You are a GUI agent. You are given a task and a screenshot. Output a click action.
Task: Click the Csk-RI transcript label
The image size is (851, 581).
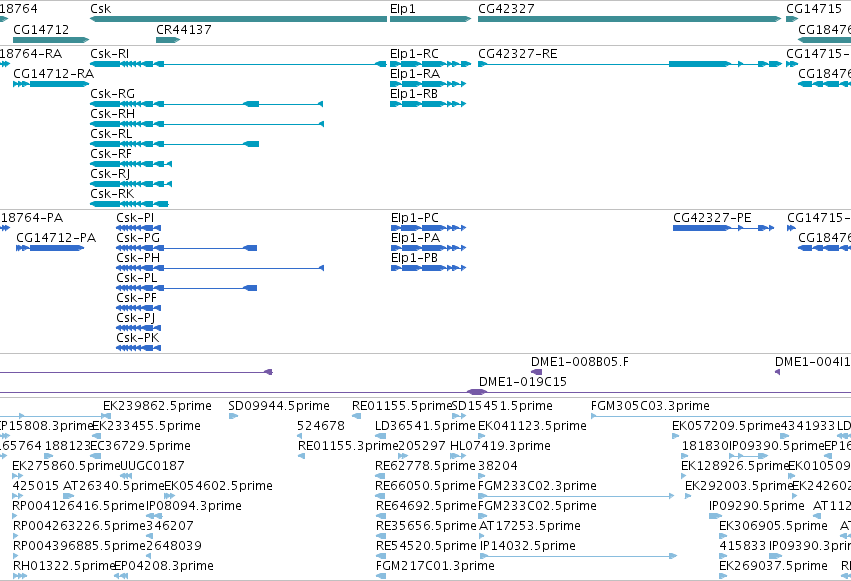coord(110,54)
